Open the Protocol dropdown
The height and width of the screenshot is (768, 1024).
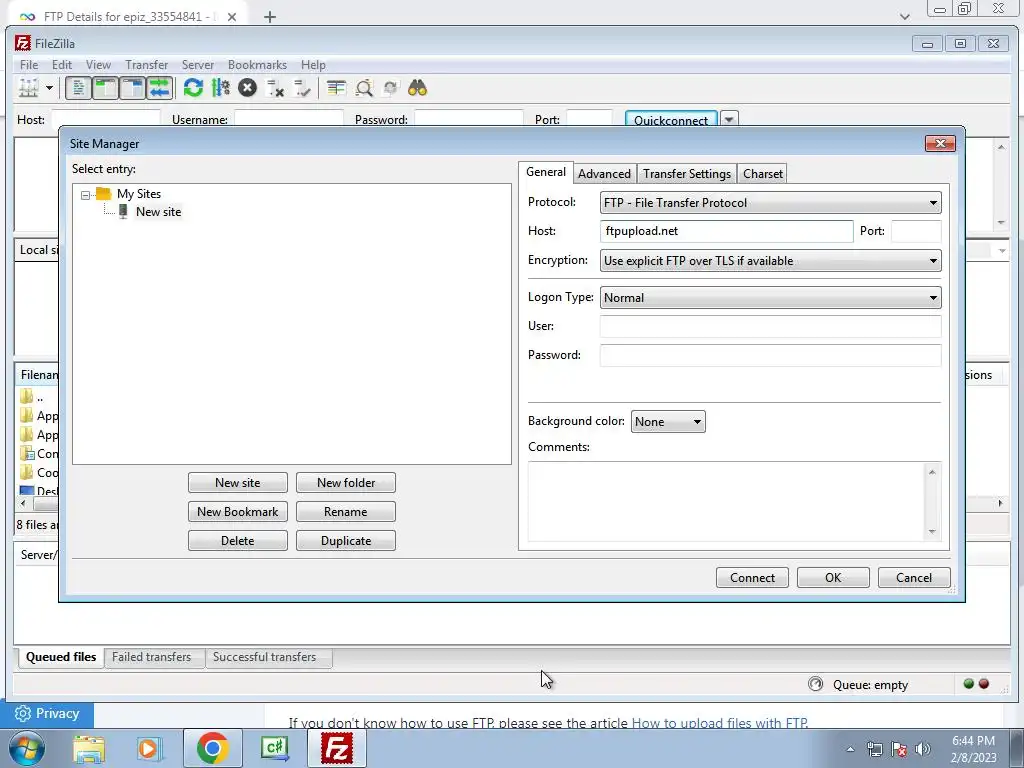point(771,202)
